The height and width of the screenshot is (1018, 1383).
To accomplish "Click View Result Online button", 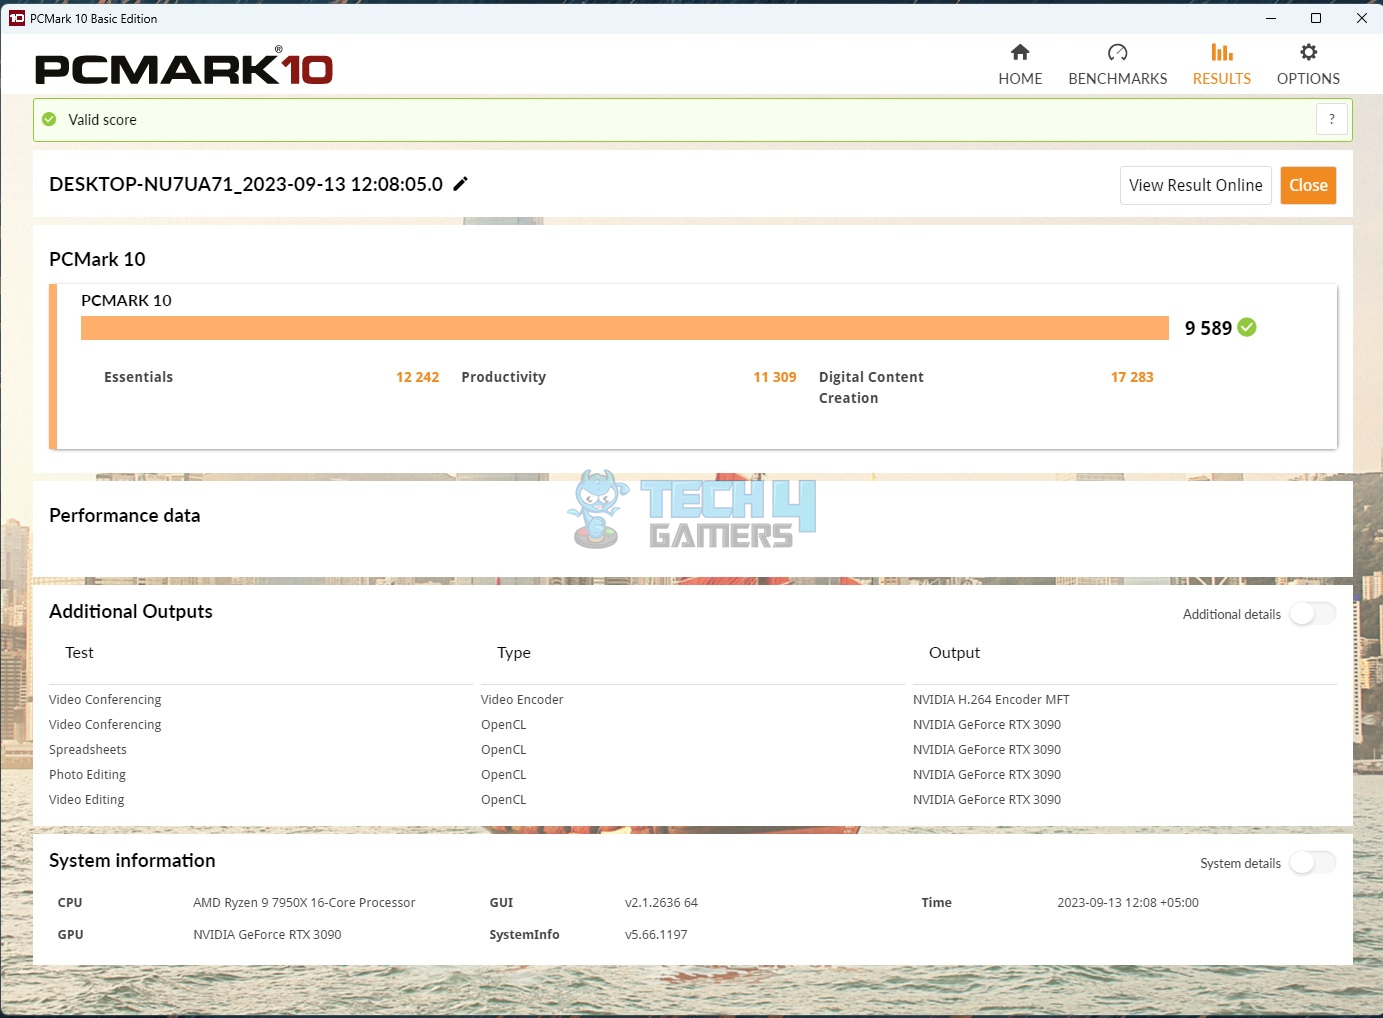I will click(1195, 185).
